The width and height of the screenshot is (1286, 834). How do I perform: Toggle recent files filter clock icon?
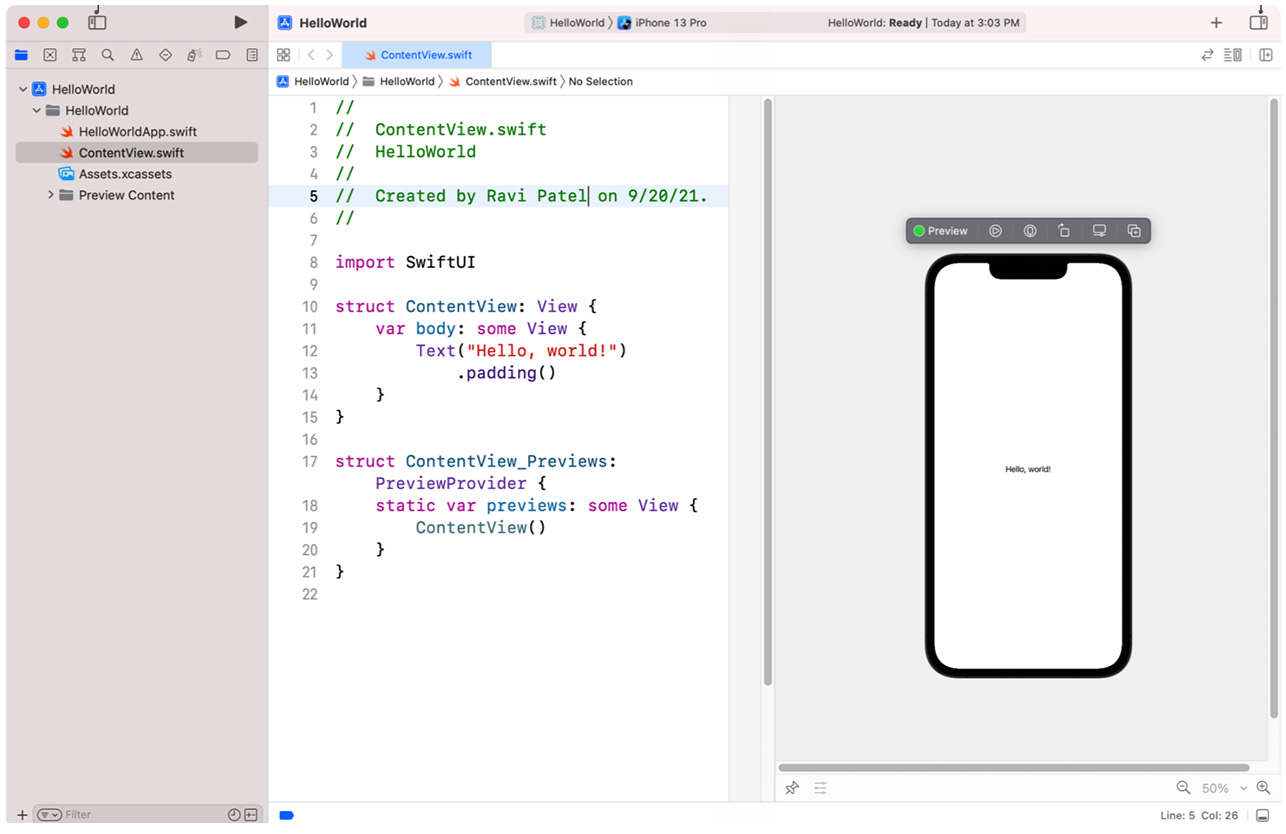click(233, 815)
